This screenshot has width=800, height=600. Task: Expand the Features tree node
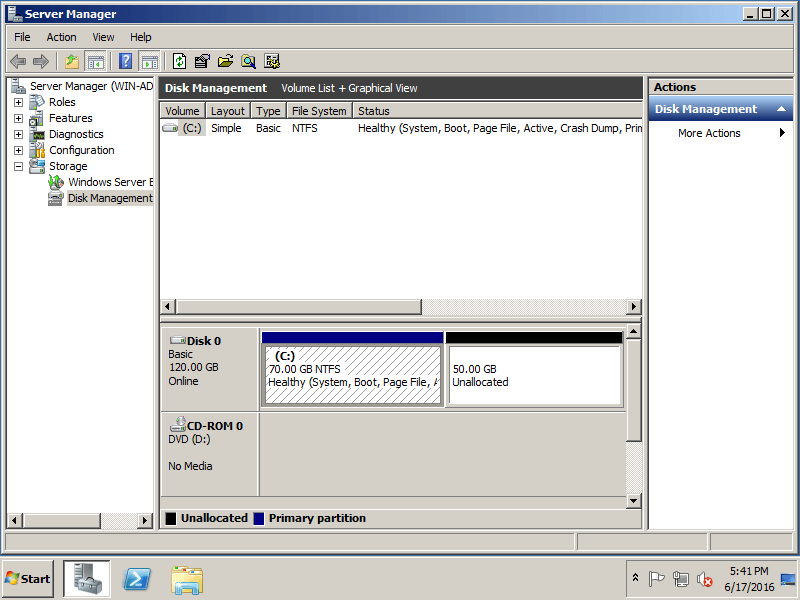point(18,118)
